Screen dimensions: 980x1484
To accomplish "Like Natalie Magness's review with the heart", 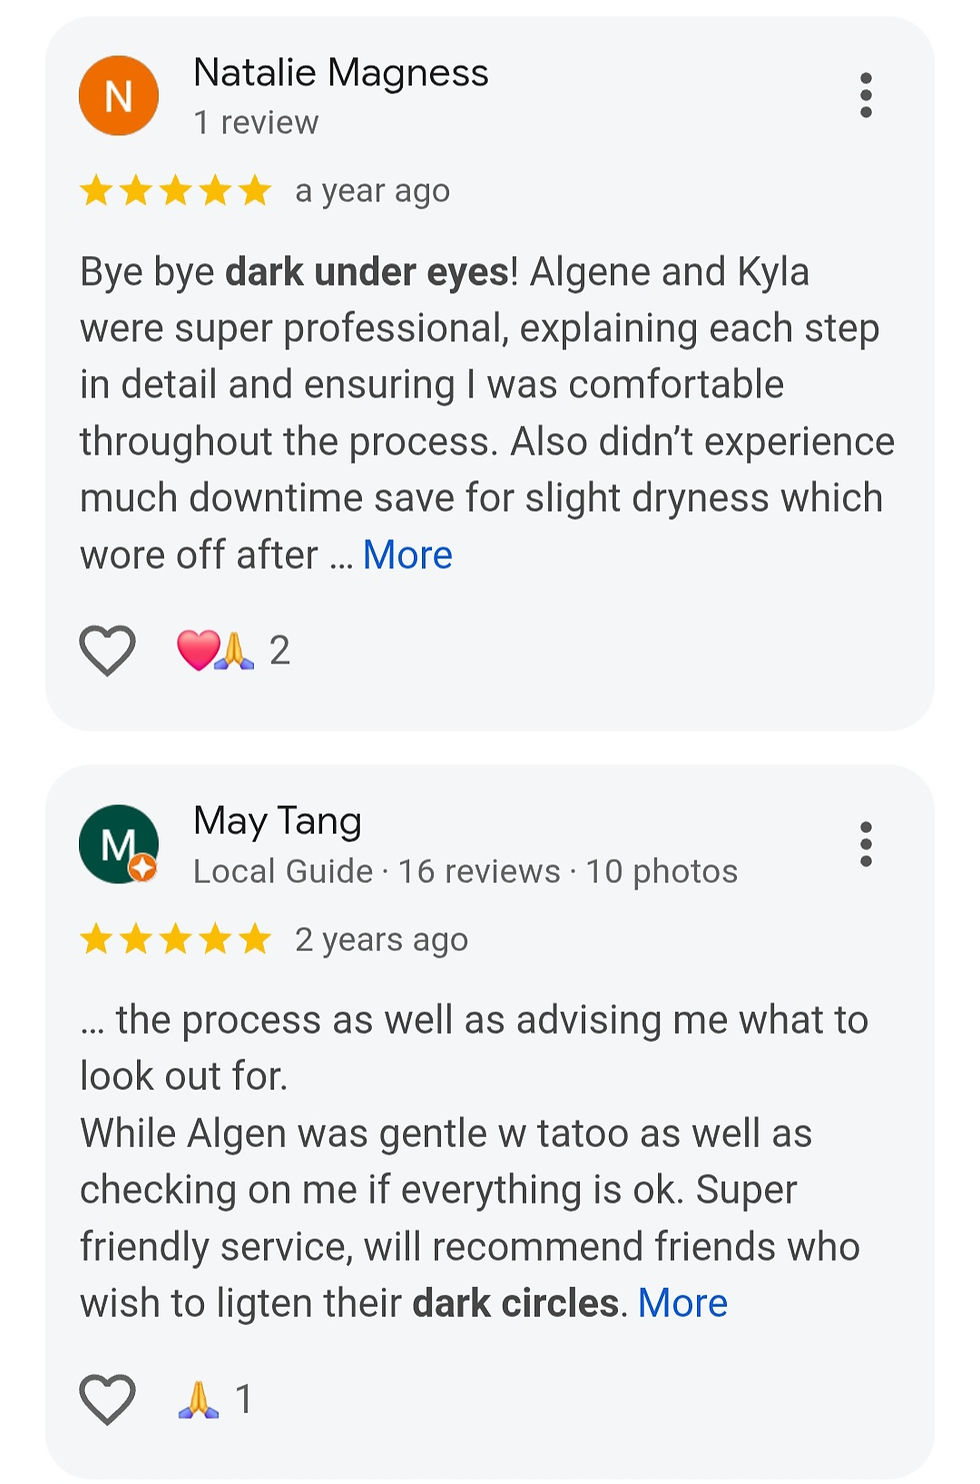I will [x=107, y=650].
